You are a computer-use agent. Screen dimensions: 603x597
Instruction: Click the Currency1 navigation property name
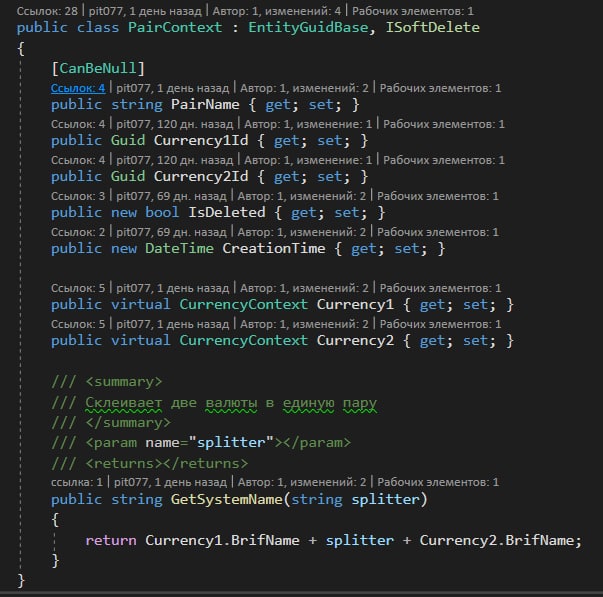click(x=355, y=305)
